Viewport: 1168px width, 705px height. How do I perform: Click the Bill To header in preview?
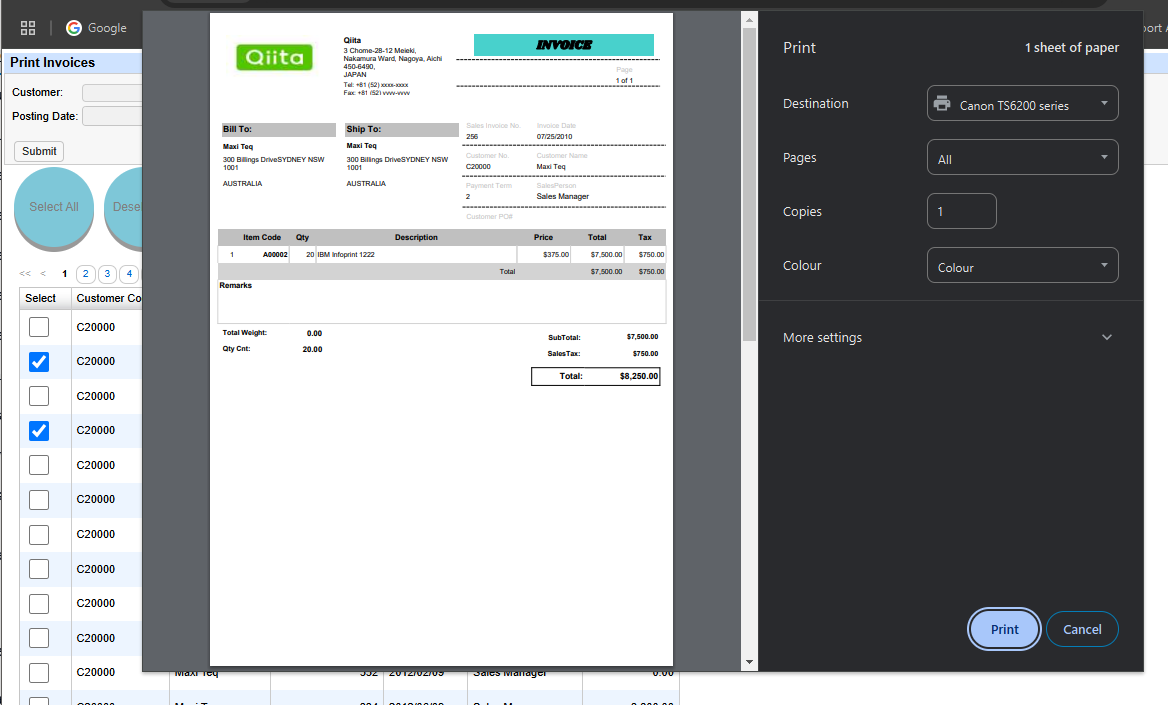pyautogui.click(x=279, y=130)
